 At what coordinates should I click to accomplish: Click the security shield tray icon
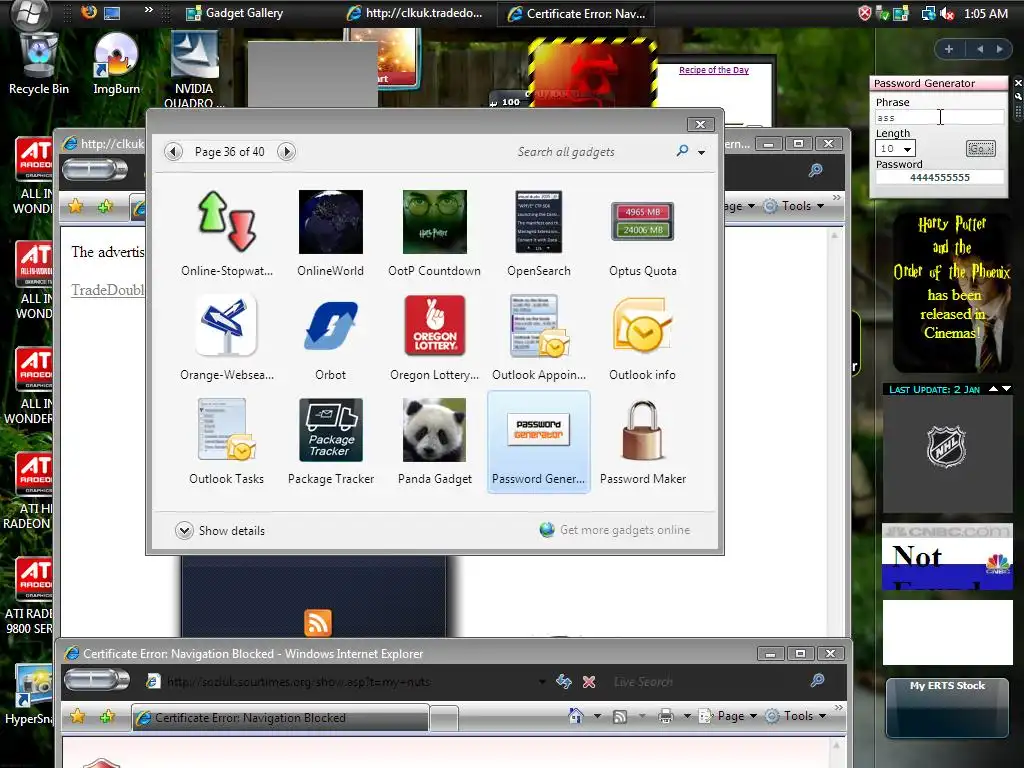[x=865, y=13]
